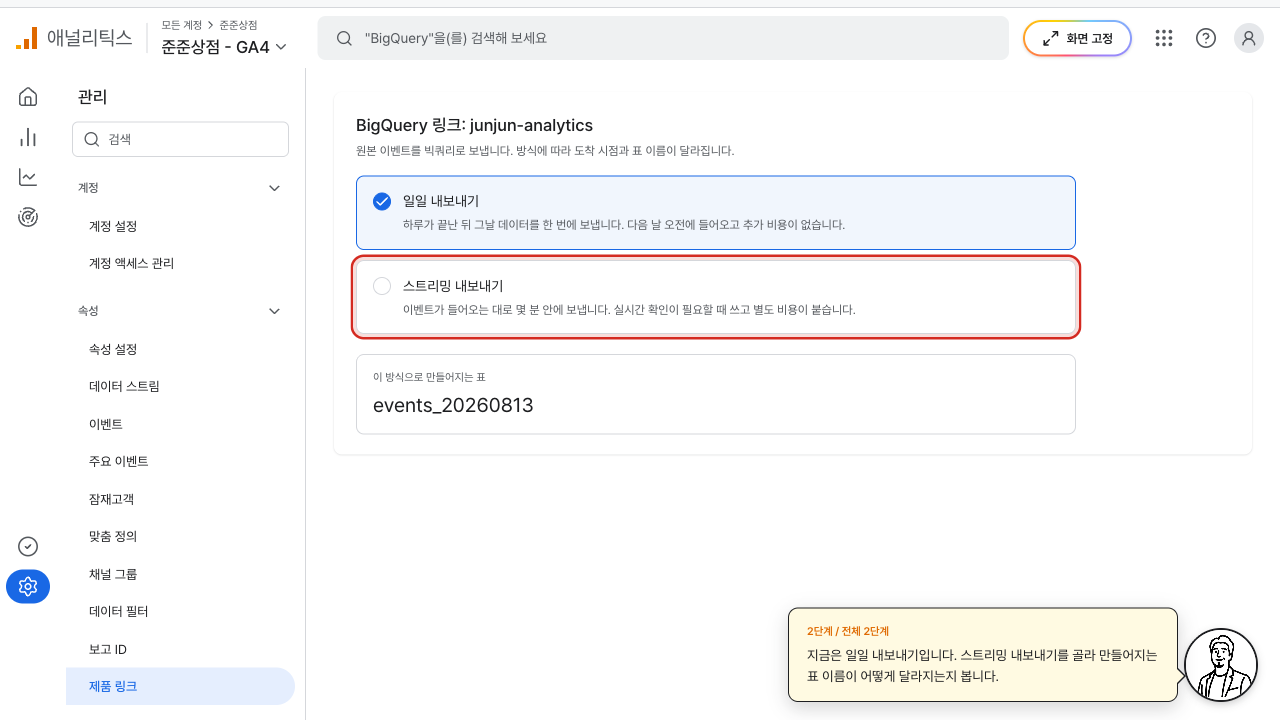Collapse the 속성 section
Screen dimensions: 1280x720
point(275,311)
